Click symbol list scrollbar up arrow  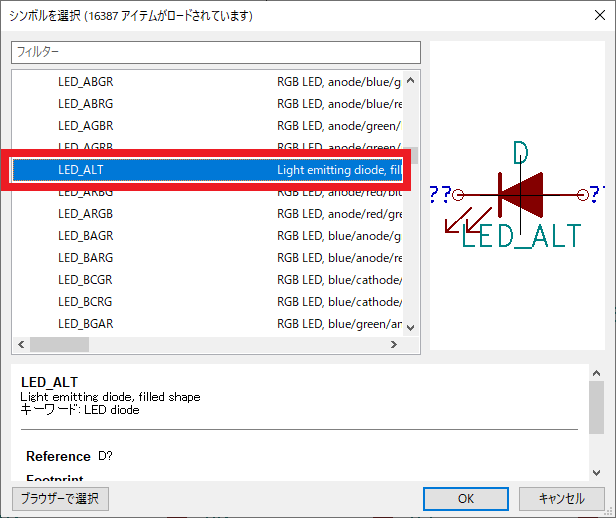412,78
